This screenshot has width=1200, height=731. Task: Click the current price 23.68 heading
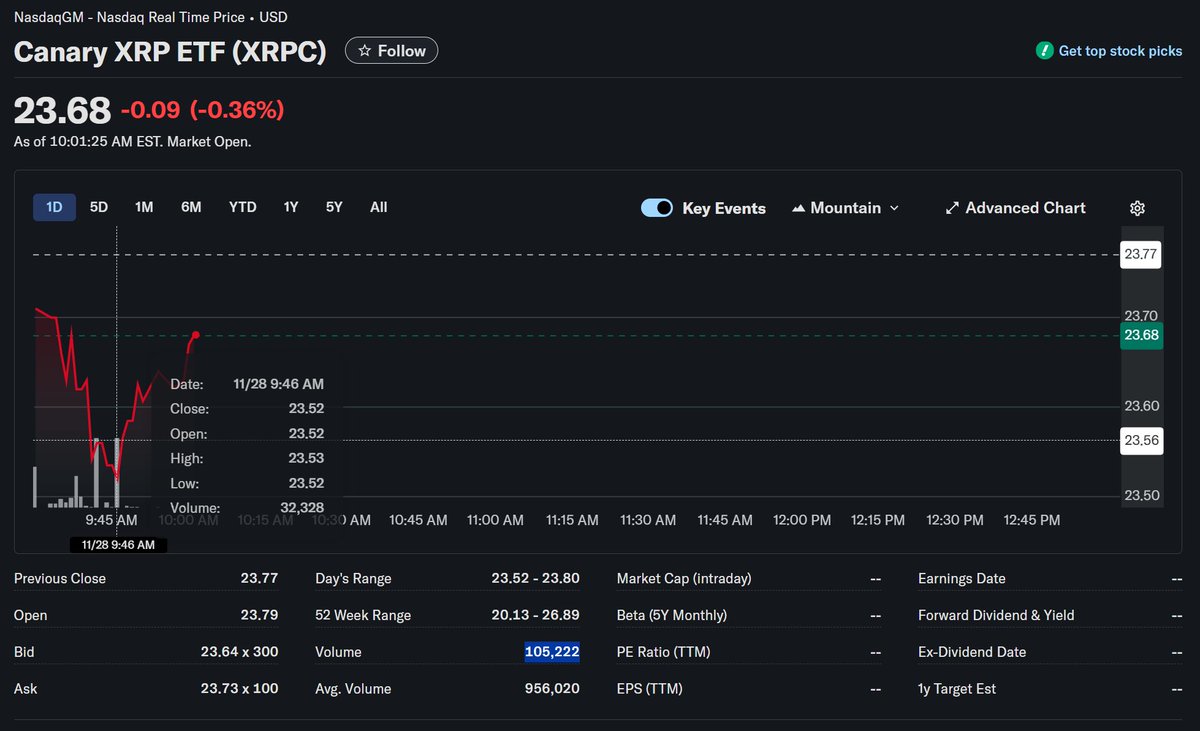62,110
